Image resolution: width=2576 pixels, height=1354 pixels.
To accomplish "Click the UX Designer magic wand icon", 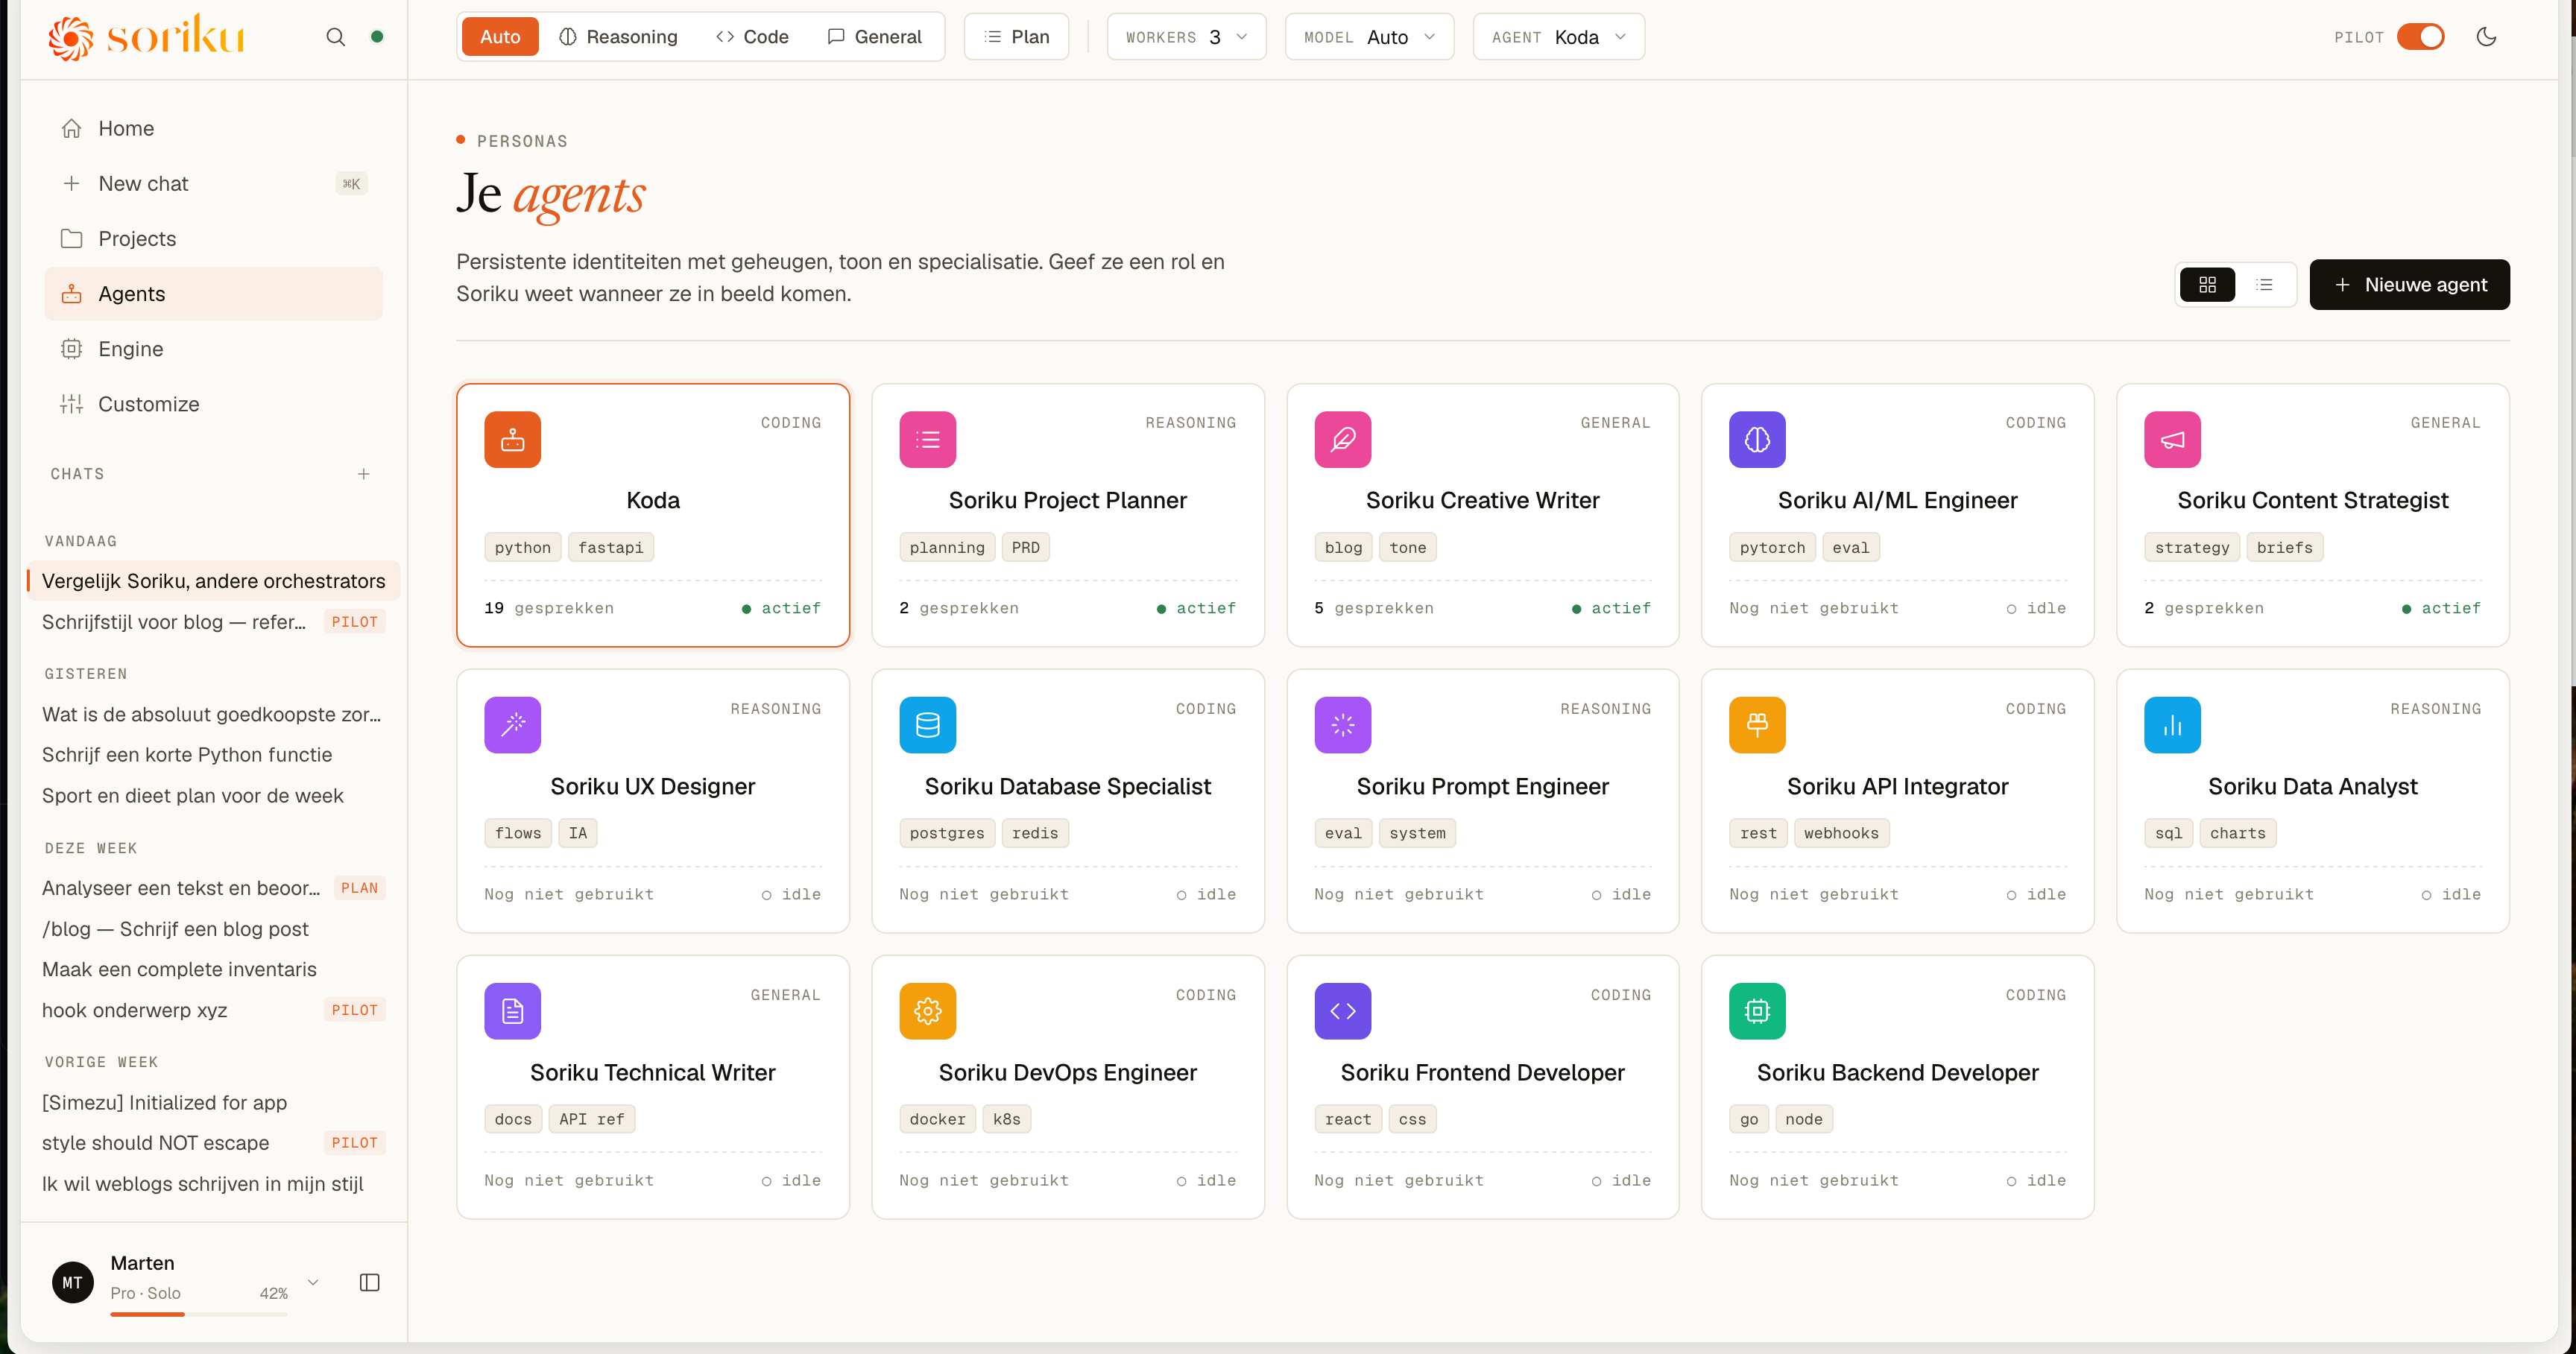I will pos(513,725).
